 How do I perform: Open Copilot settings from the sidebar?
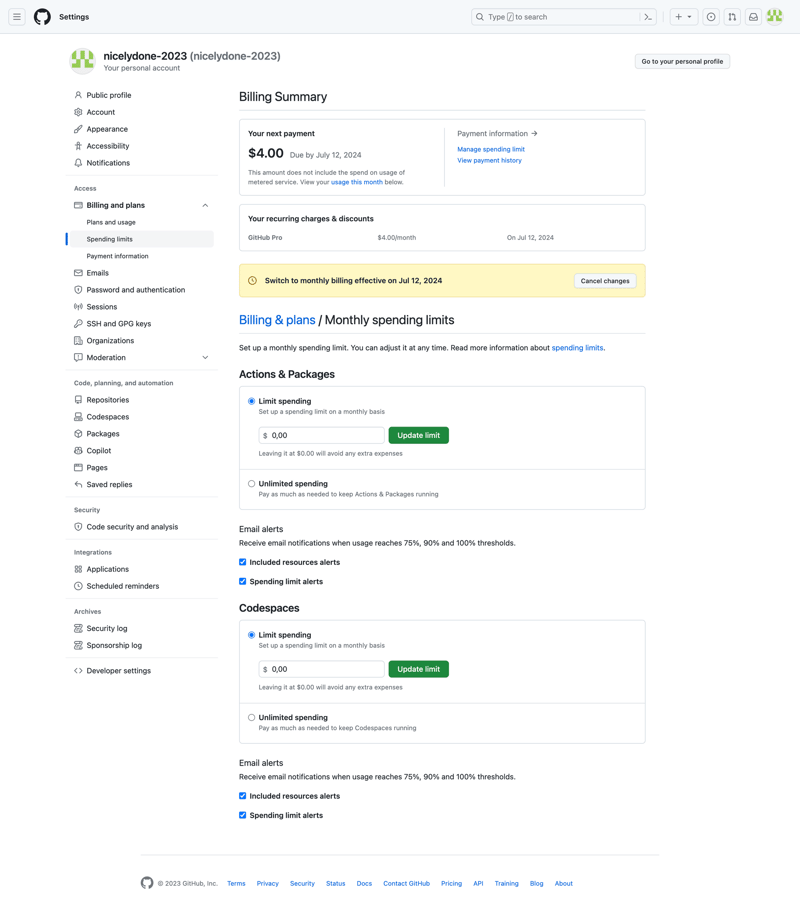[98, 450]
